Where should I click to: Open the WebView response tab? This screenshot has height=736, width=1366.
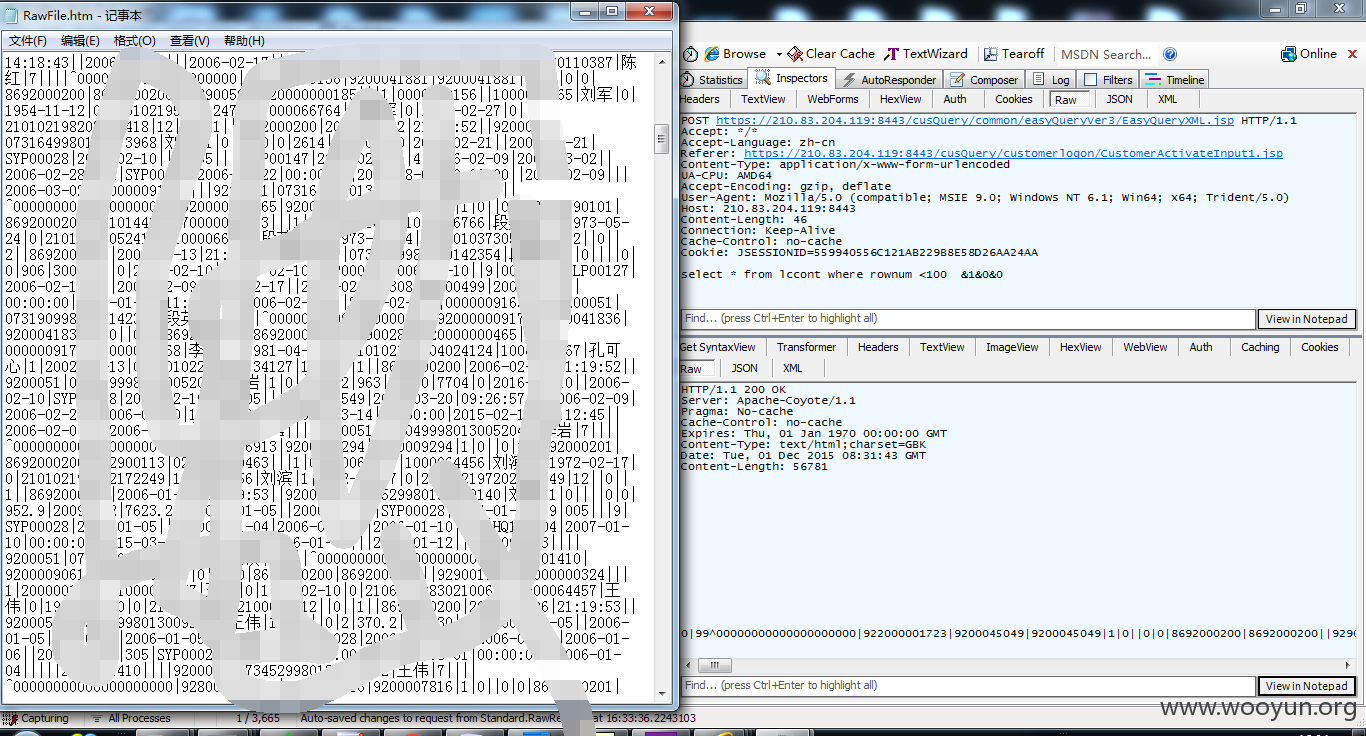(x=1145, y=347)
